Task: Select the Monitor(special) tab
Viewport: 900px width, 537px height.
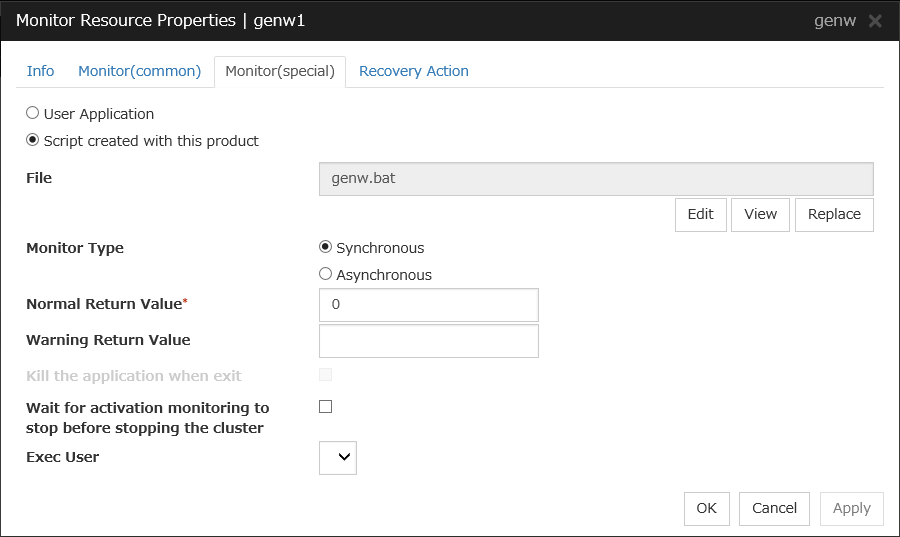Action: click(x=280, y=71)
